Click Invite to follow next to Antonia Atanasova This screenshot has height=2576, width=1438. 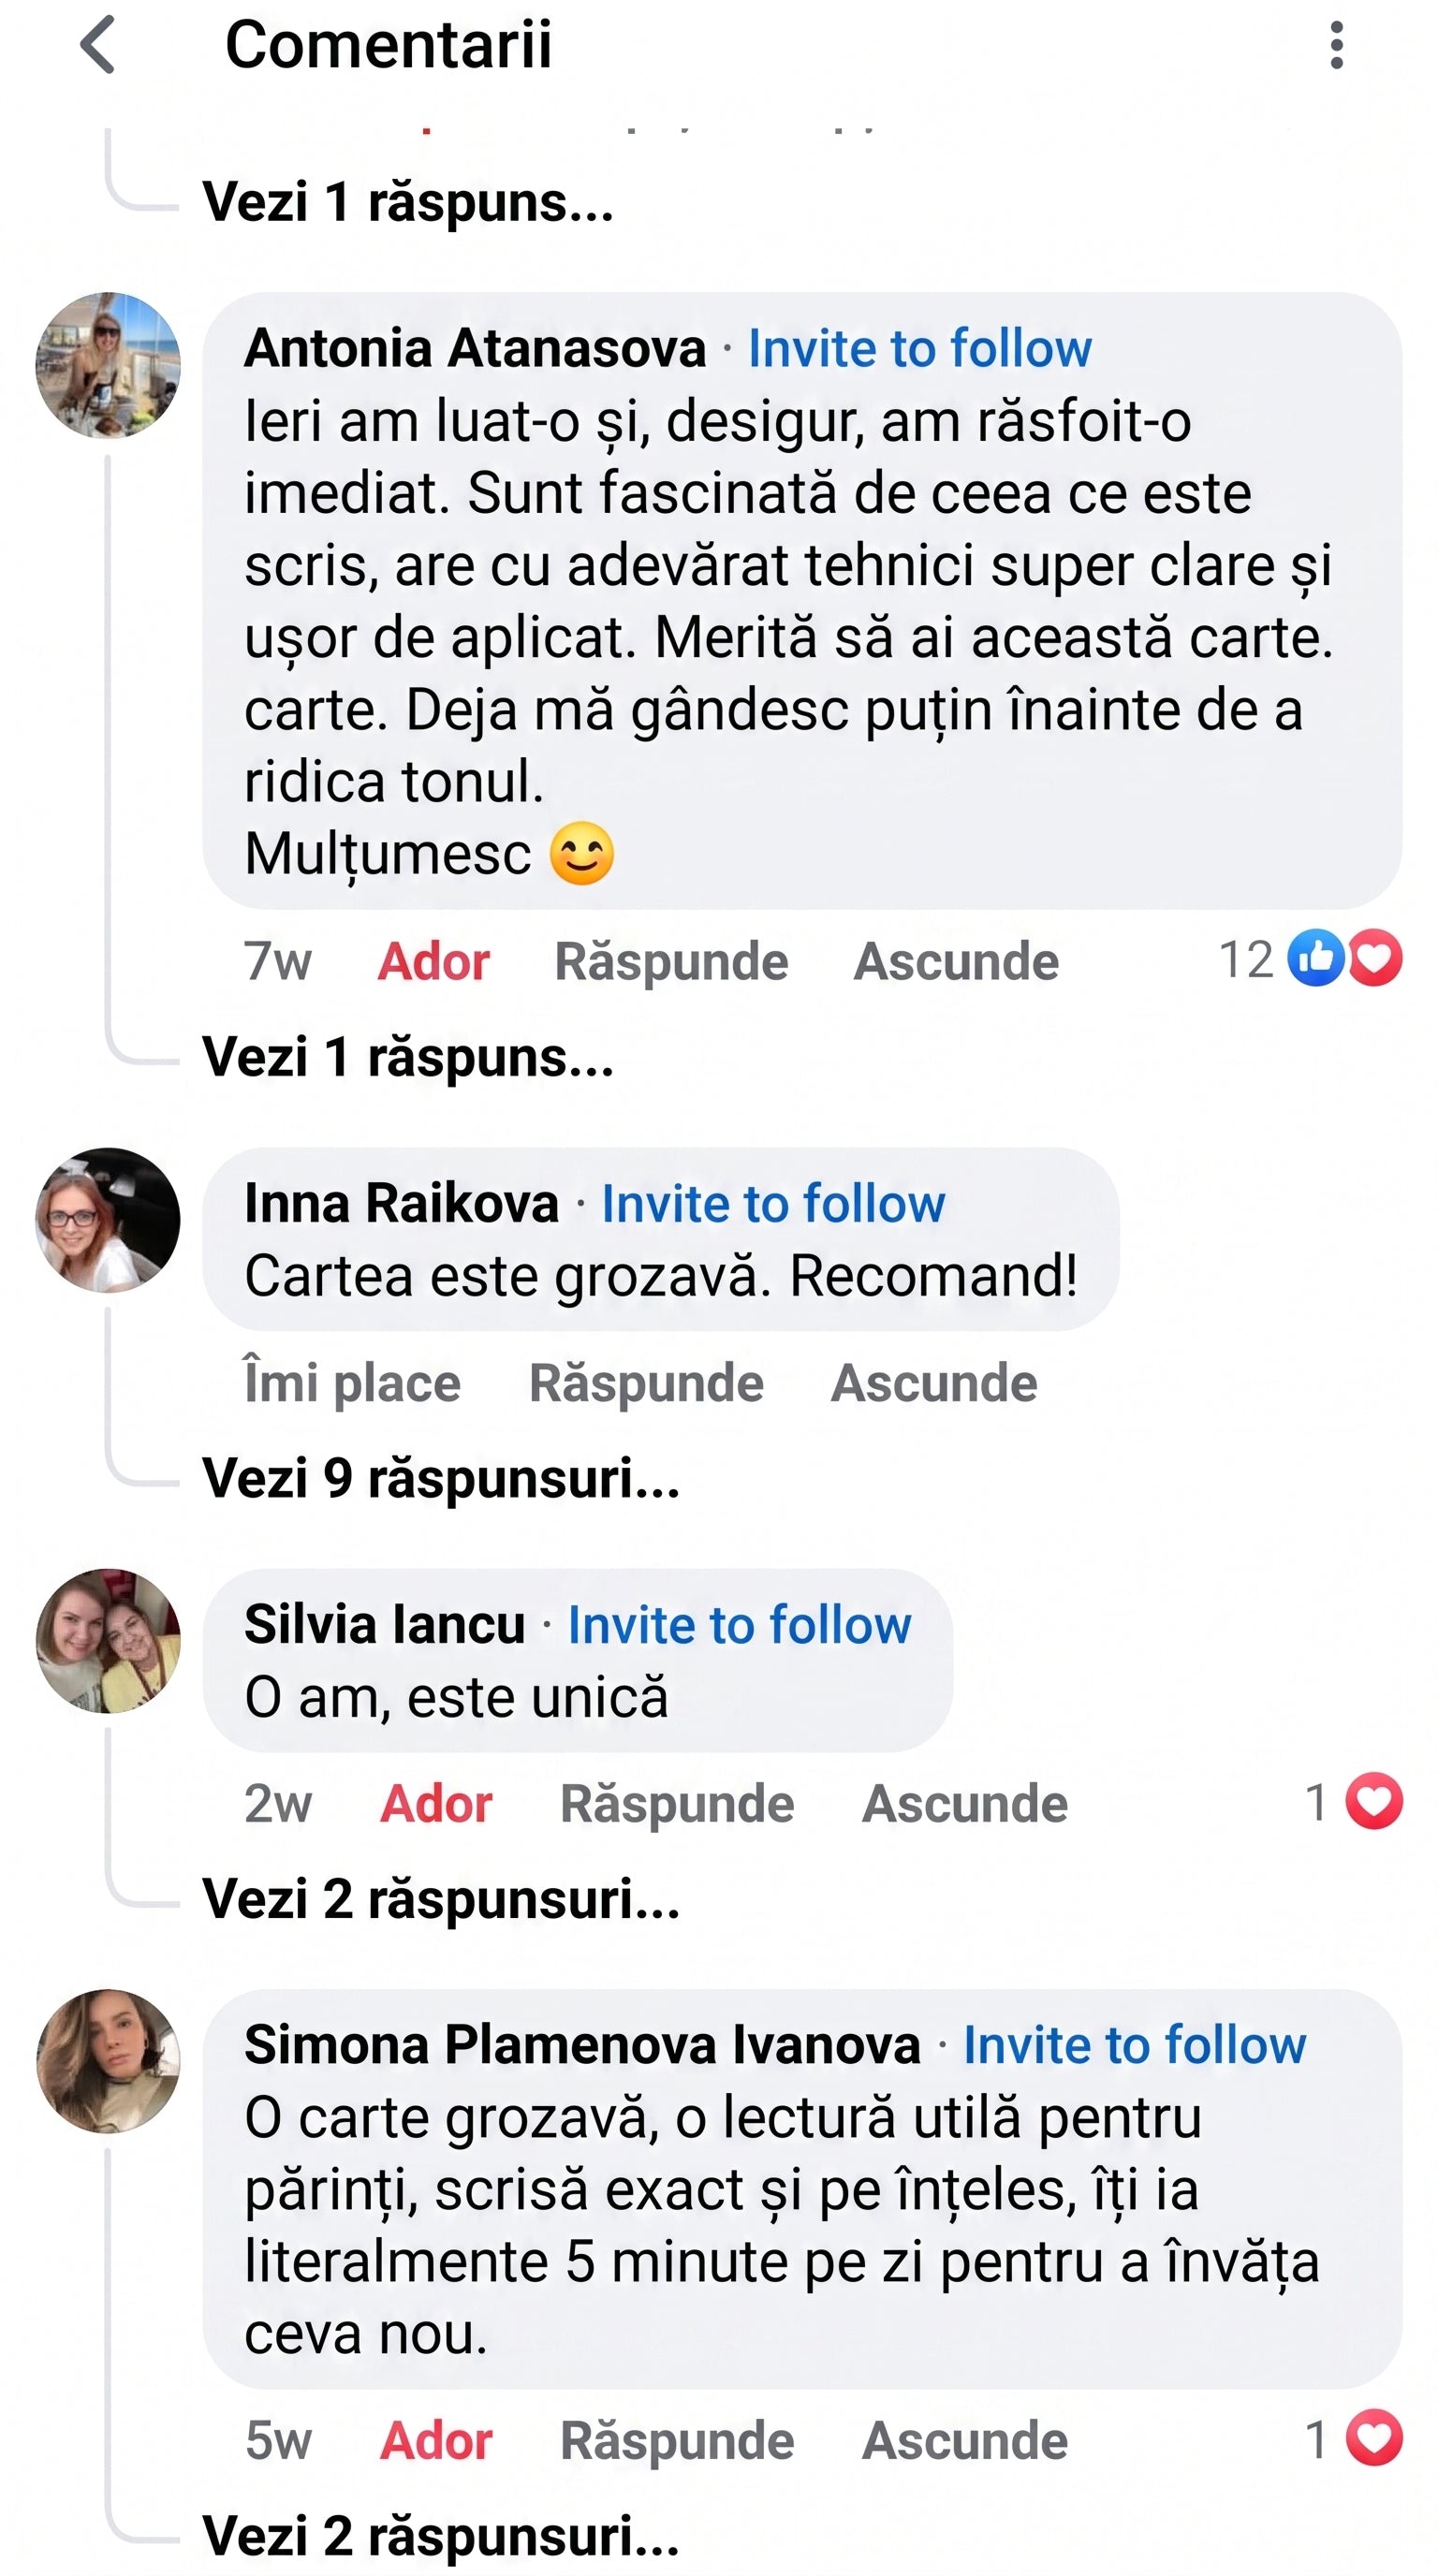[920, 348]
